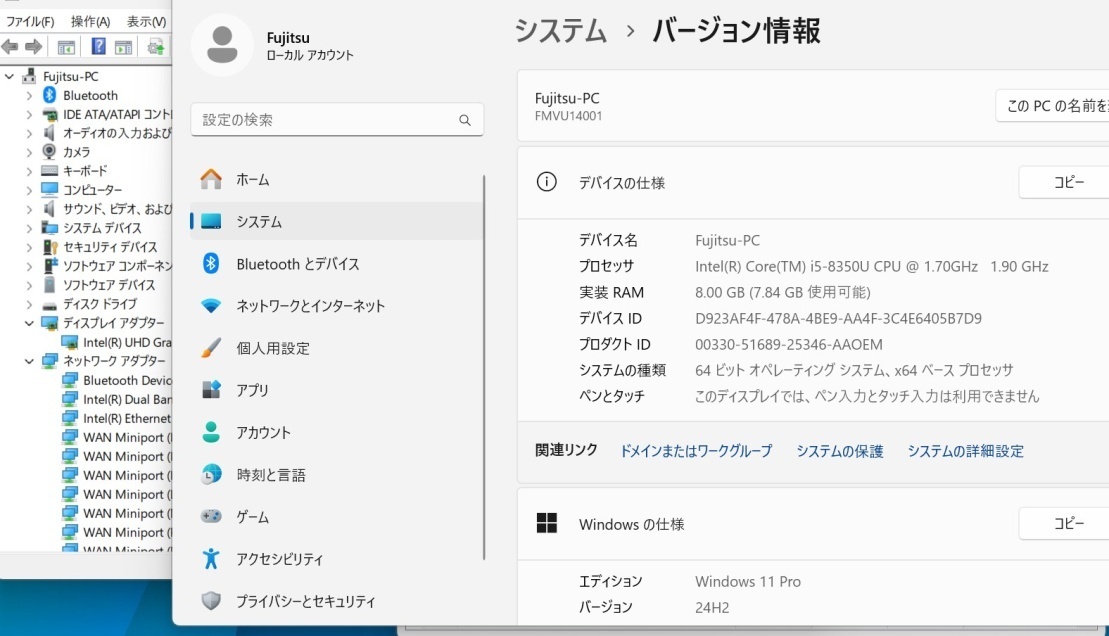This screenshot has height=636, width=1109.
Task: Click the privacy shield icon
Action: click(x=211, y=601)
